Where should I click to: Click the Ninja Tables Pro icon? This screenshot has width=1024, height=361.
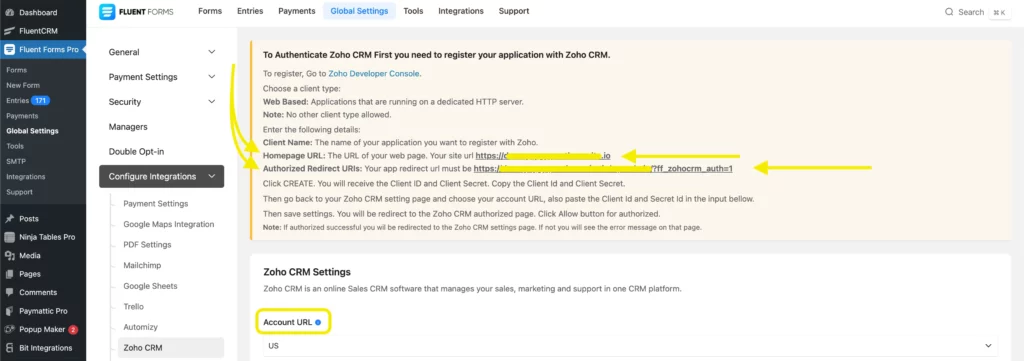point(10,237)
